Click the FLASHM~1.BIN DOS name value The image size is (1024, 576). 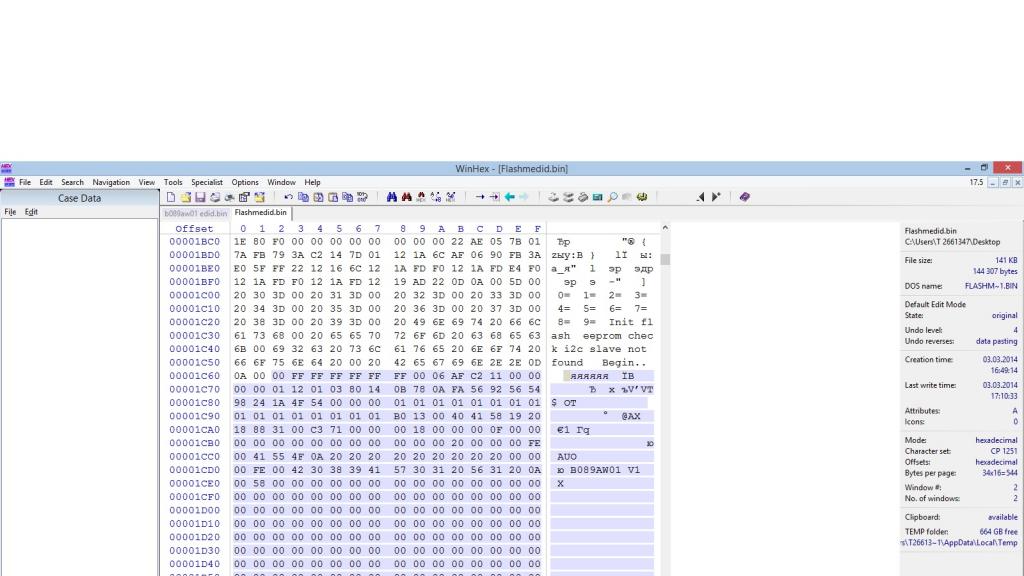pos(991,286)
